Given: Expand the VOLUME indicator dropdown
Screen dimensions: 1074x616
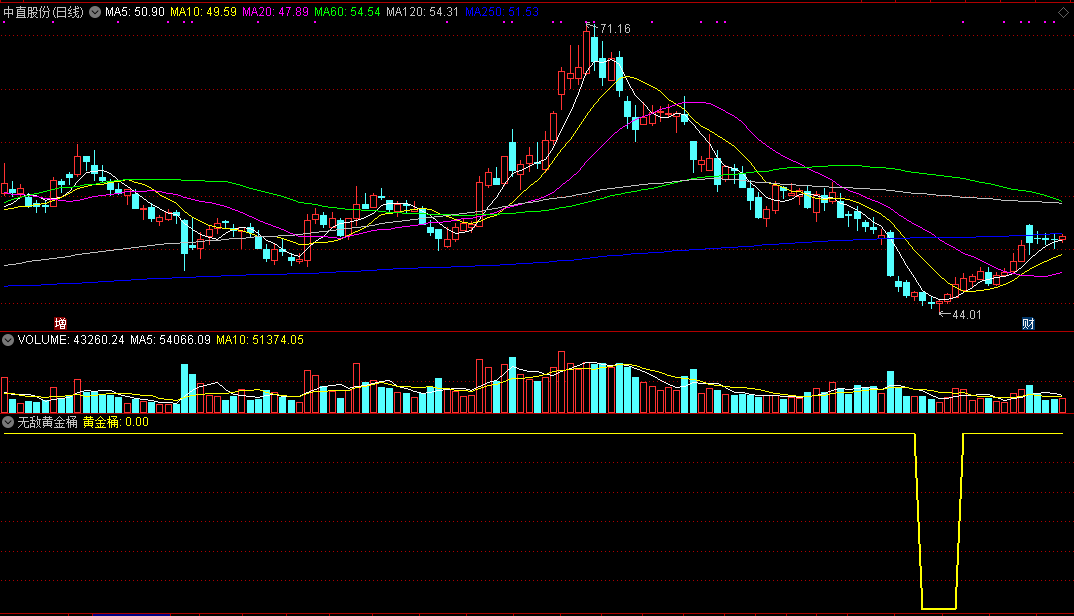Looking at the screenshot, I should (8, 340).
